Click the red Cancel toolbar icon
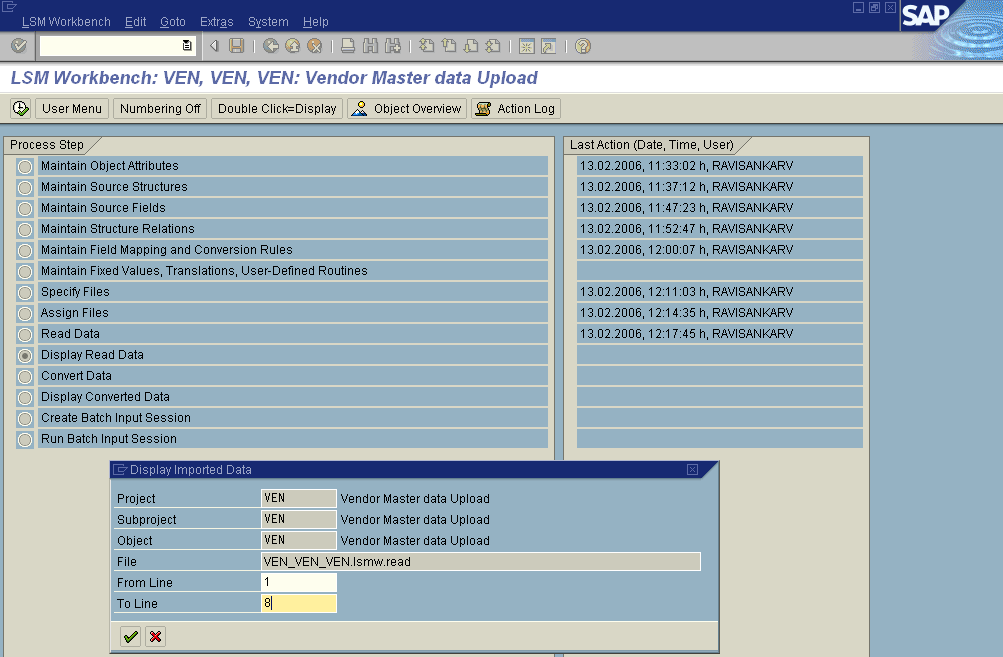This screenshot has width=1003, height=657. coord(315,46)
